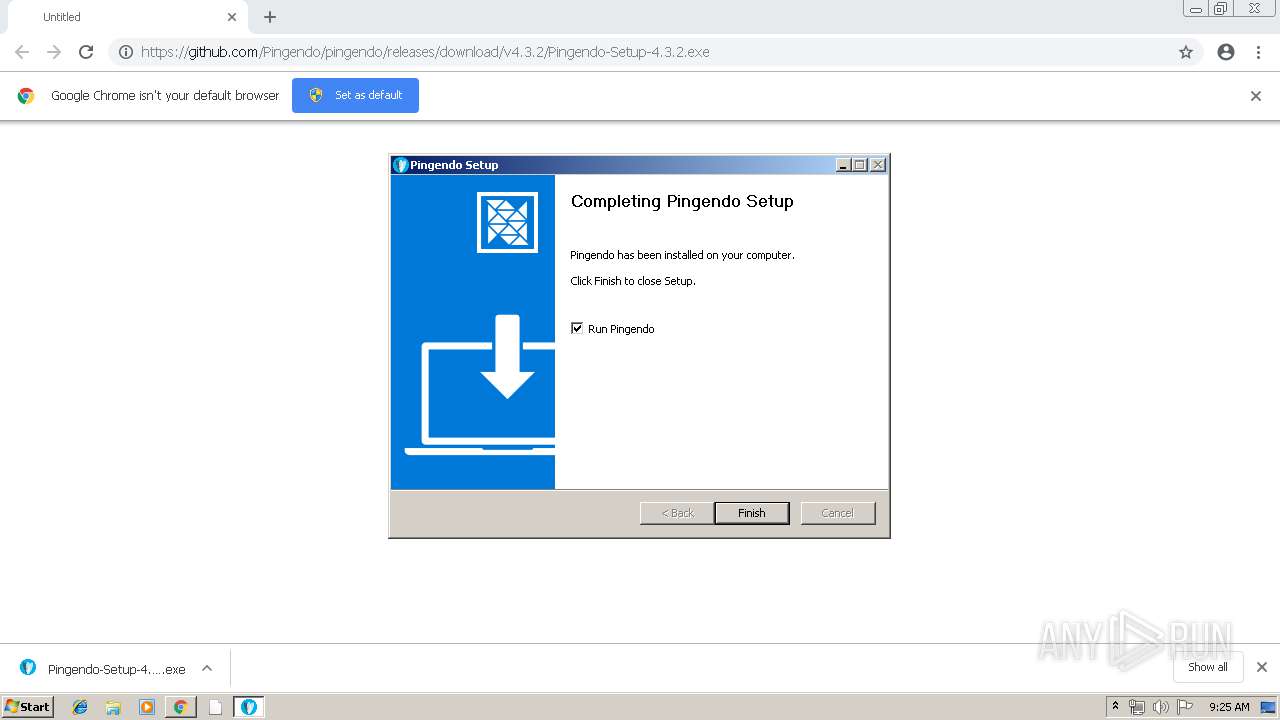Viewport: 1280px width, 720px height.
Task: Click the blank document taskbar icon
Action: [x=215, y=707]
